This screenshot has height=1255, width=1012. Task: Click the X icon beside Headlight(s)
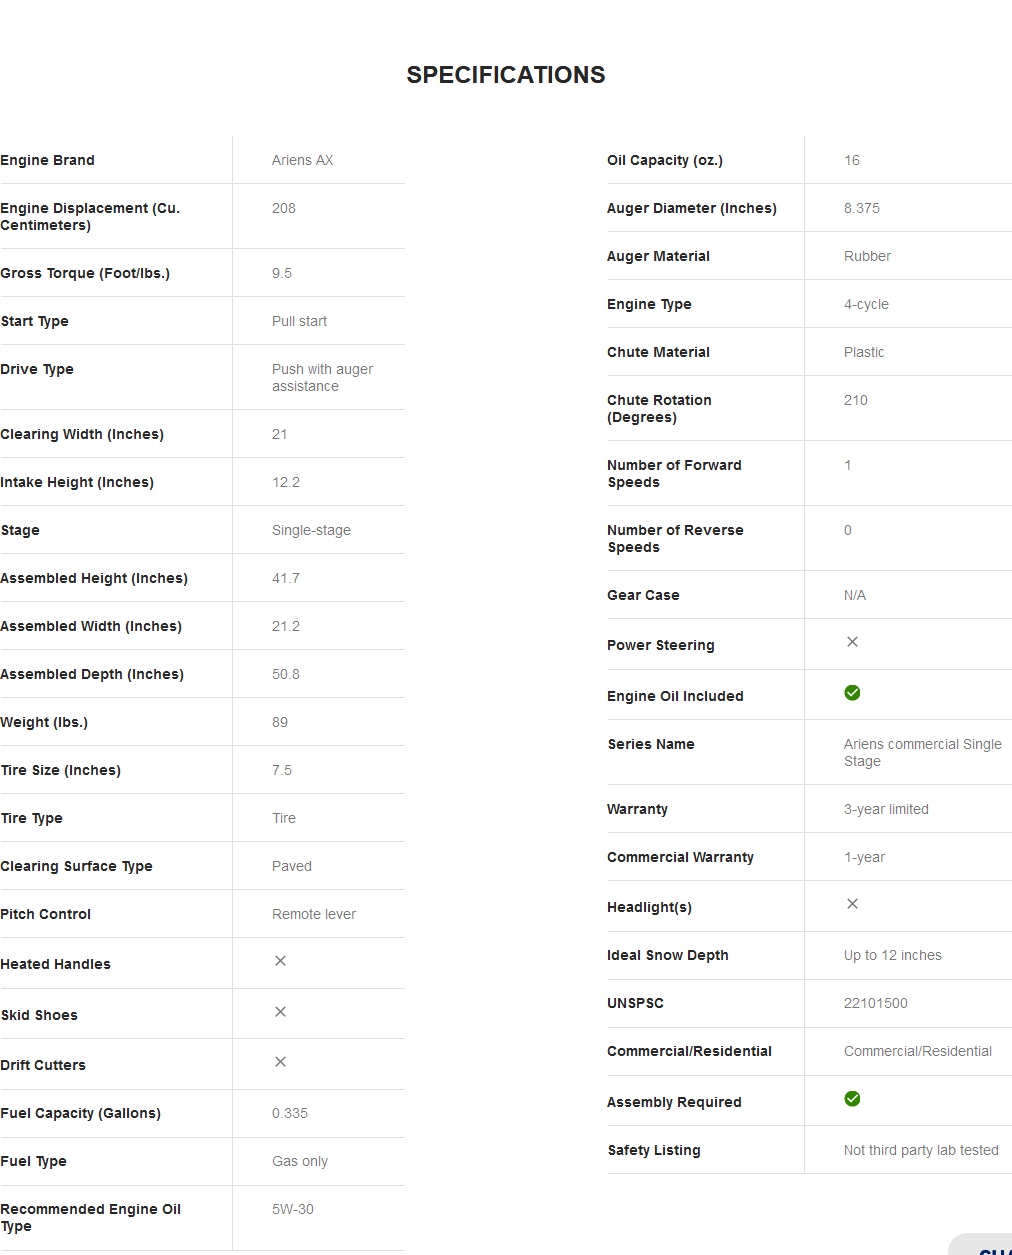(x=852, y=904)
